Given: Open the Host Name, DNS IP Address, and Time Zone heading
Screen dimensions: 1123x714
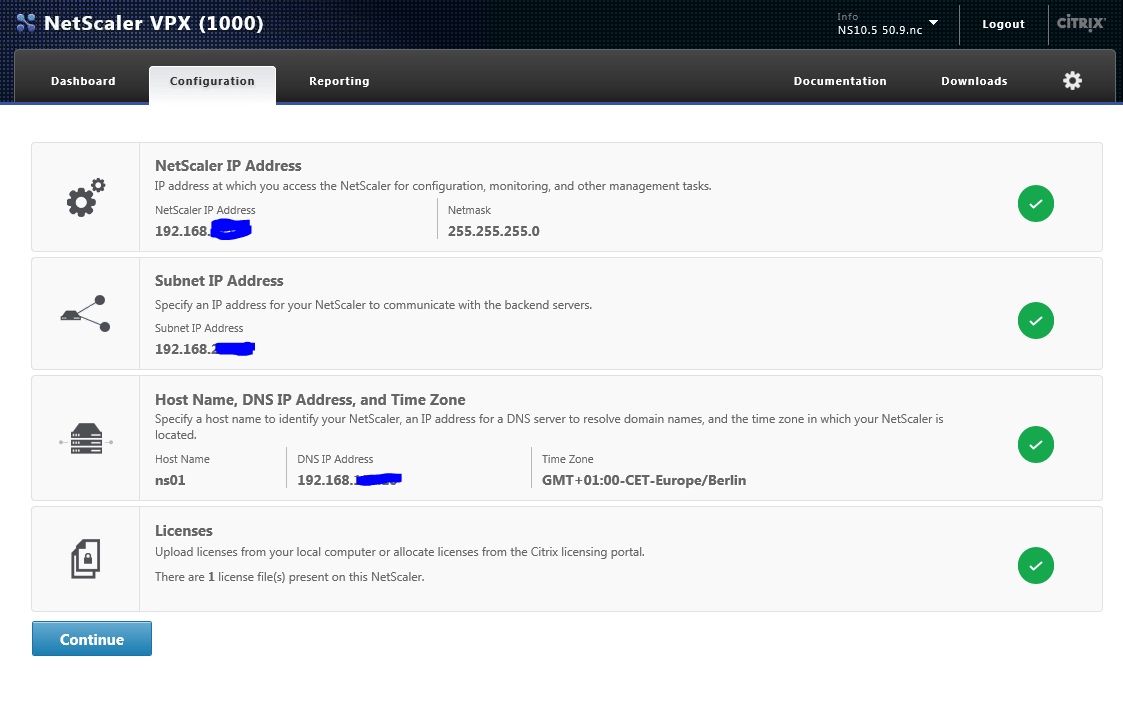Looking at the screenshot, I should point(310,400).
